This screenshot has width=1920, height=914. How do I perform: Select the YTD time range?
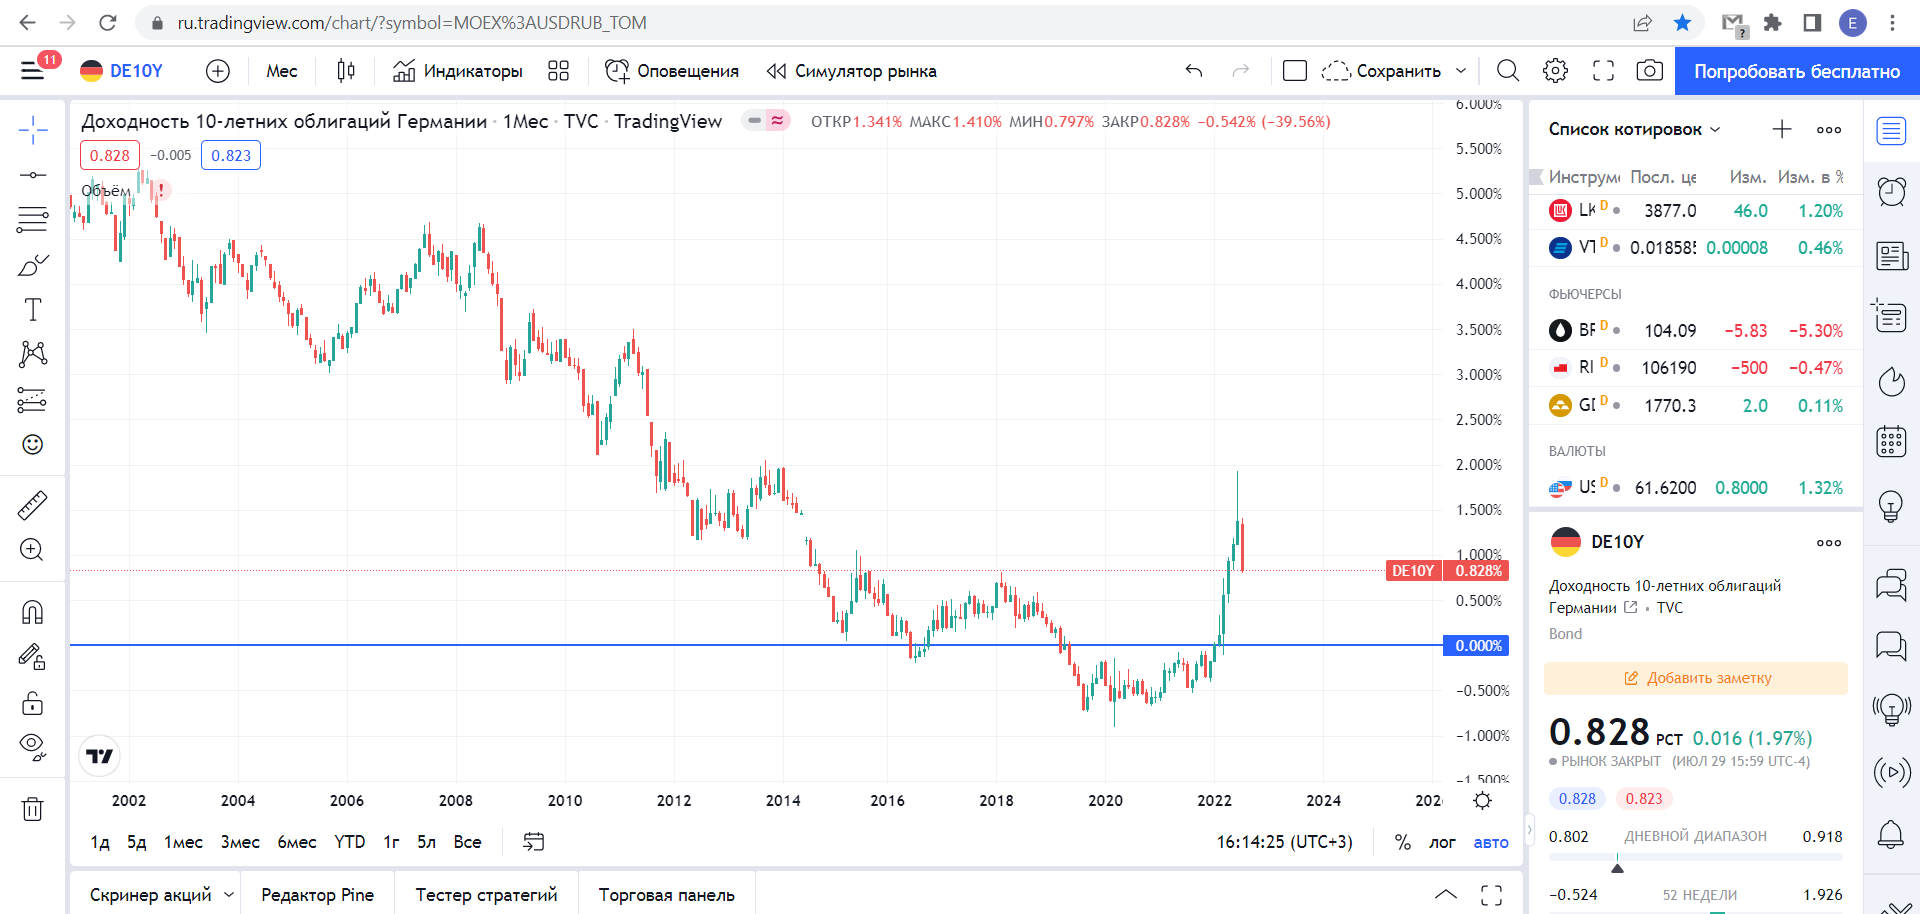pos(349,842)
